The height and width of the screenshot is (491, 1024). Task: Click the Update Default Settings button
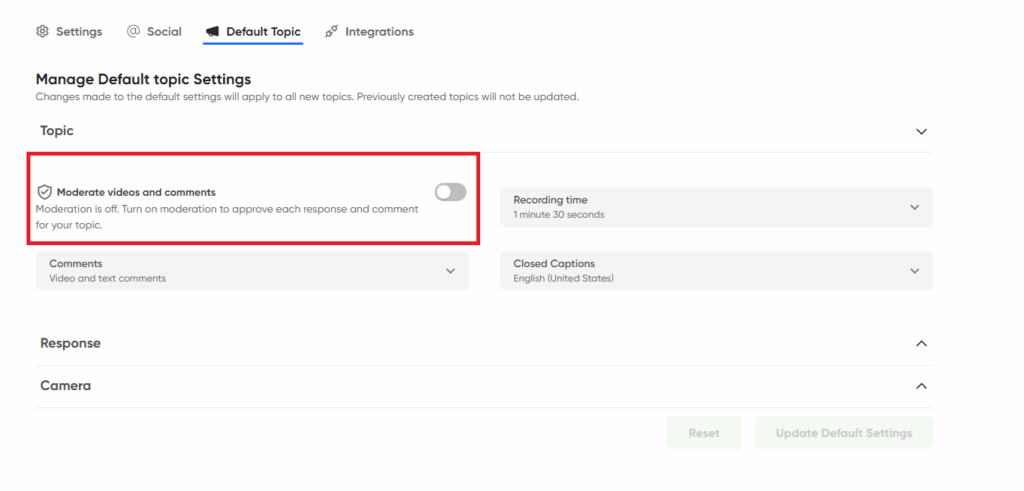tap(844, 433)
